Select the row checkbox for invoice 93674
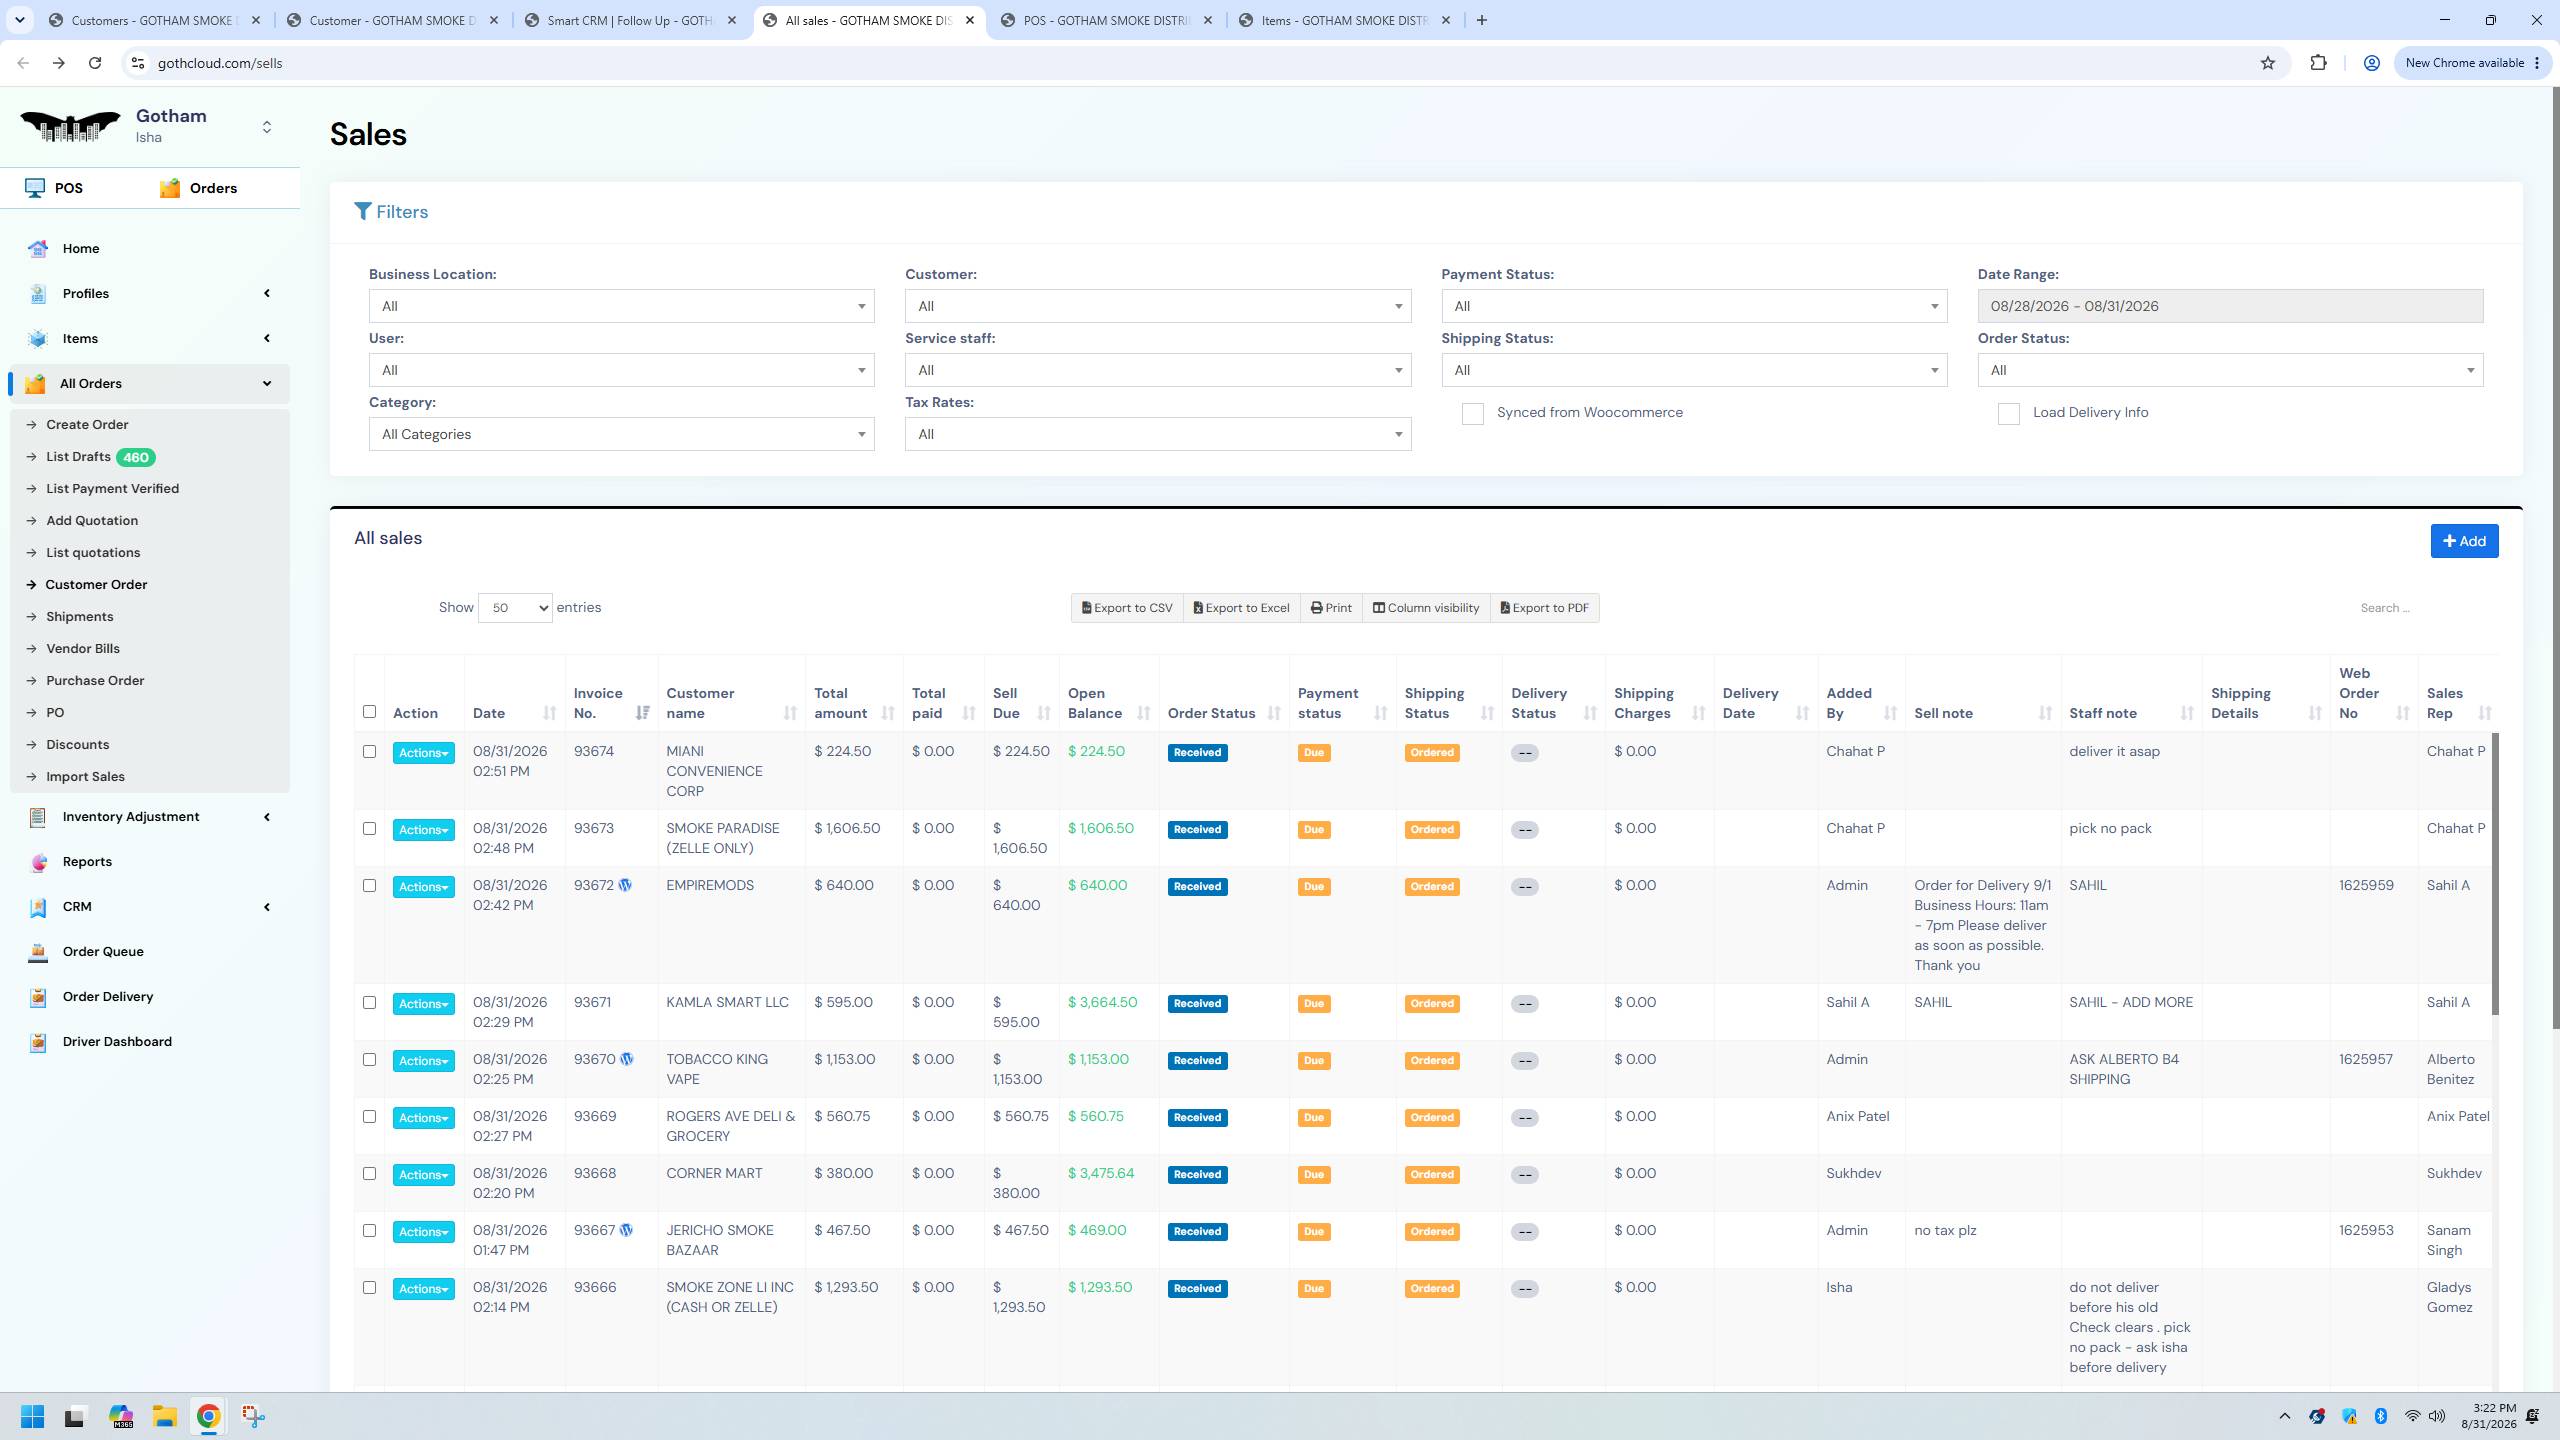This screenshot has width=2560, height=1440. click(x=369, y=752)
